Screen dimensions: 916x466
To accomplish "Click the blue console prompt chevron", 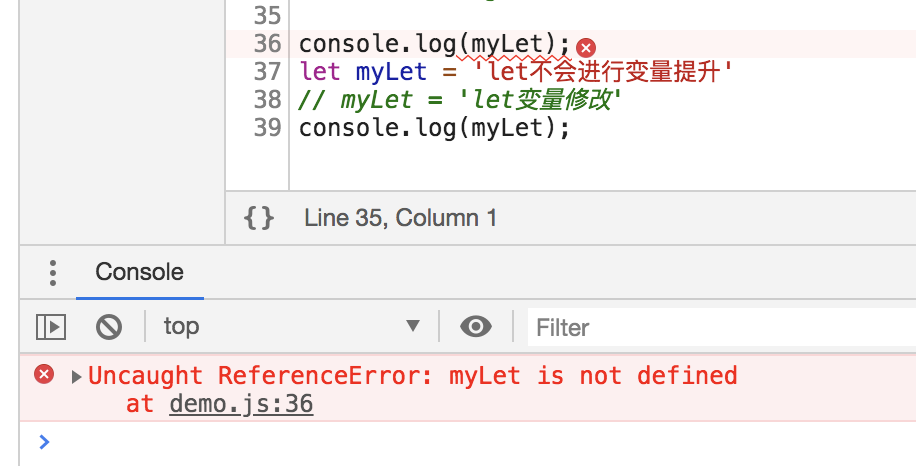I will click(x=43, y=441).
